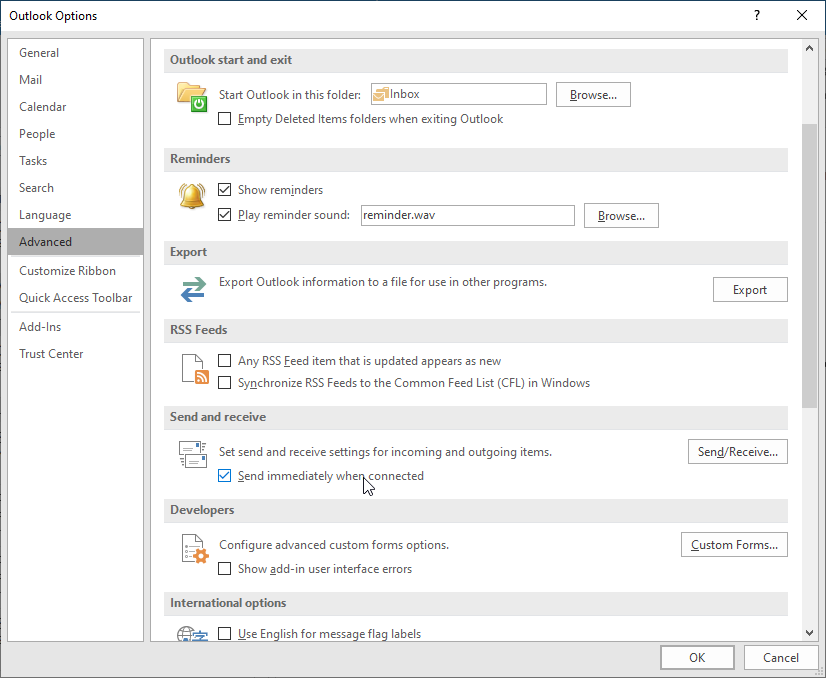826x678 pixels.
Task: Uncheck Show reminders
Action: coord(224,190)
